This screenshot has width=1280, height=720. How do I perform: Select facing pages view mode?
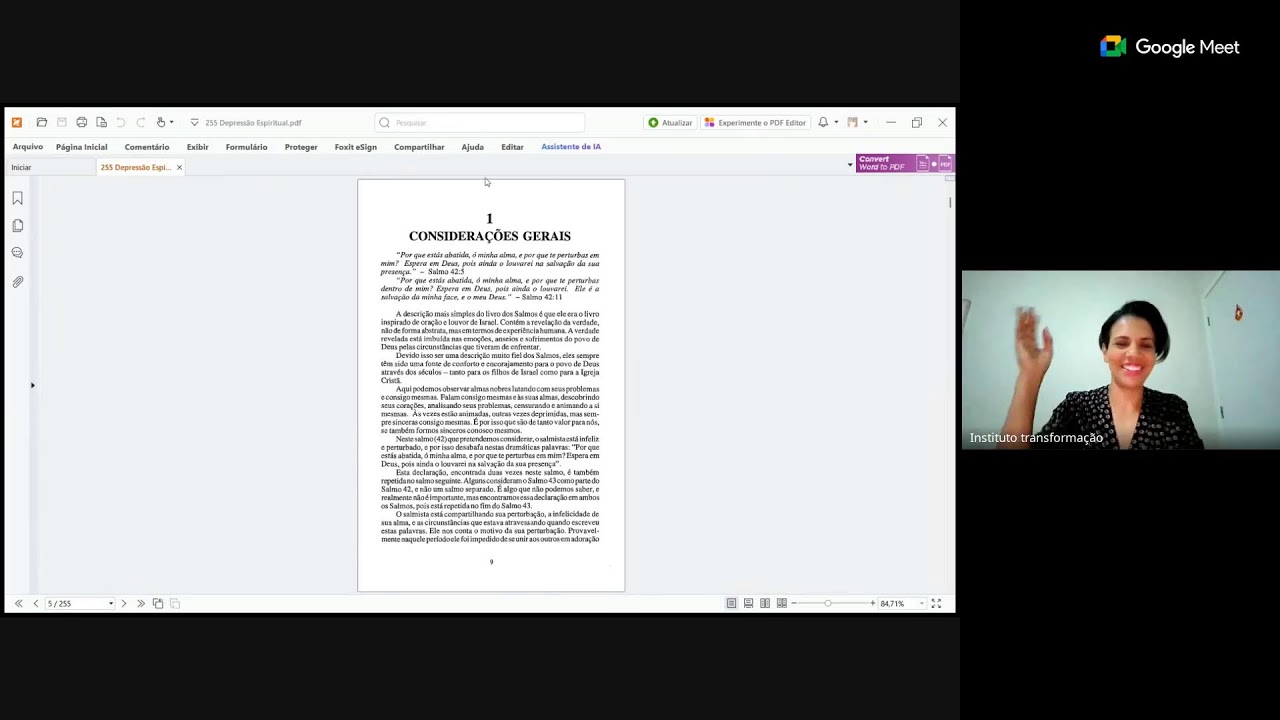(765, 603)
